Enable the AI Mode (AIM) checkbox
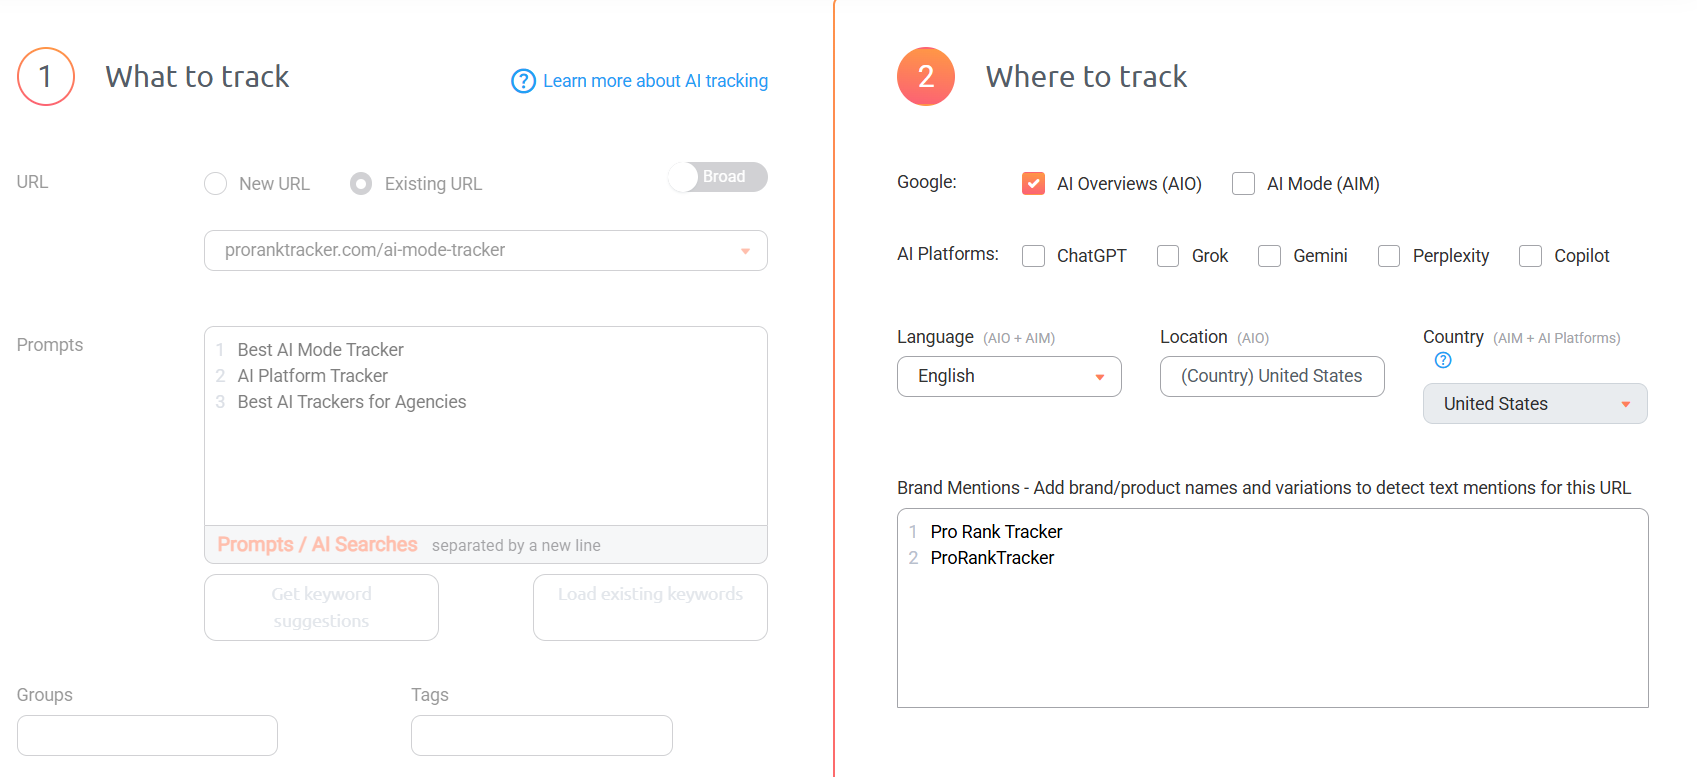This screenshot has height=777, width=1697. (x=1244, y=184)
